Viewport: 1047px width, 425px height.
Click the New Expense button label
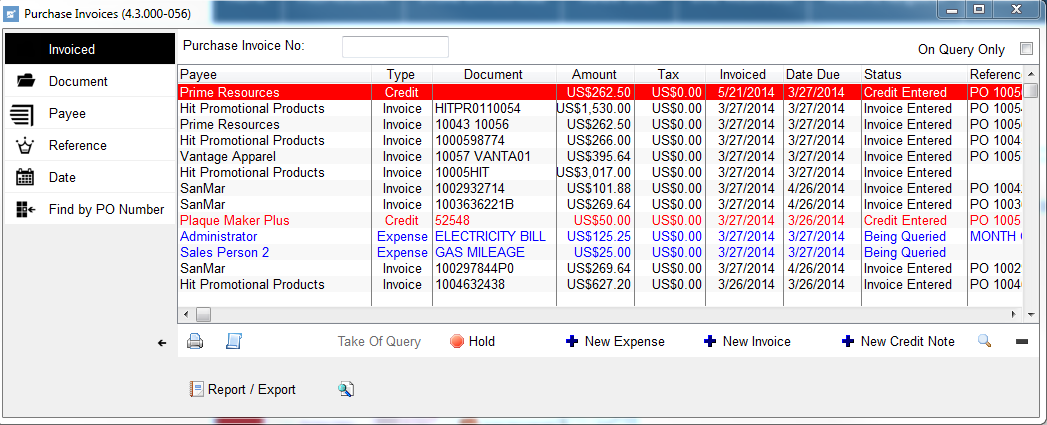tap(624, 341)
